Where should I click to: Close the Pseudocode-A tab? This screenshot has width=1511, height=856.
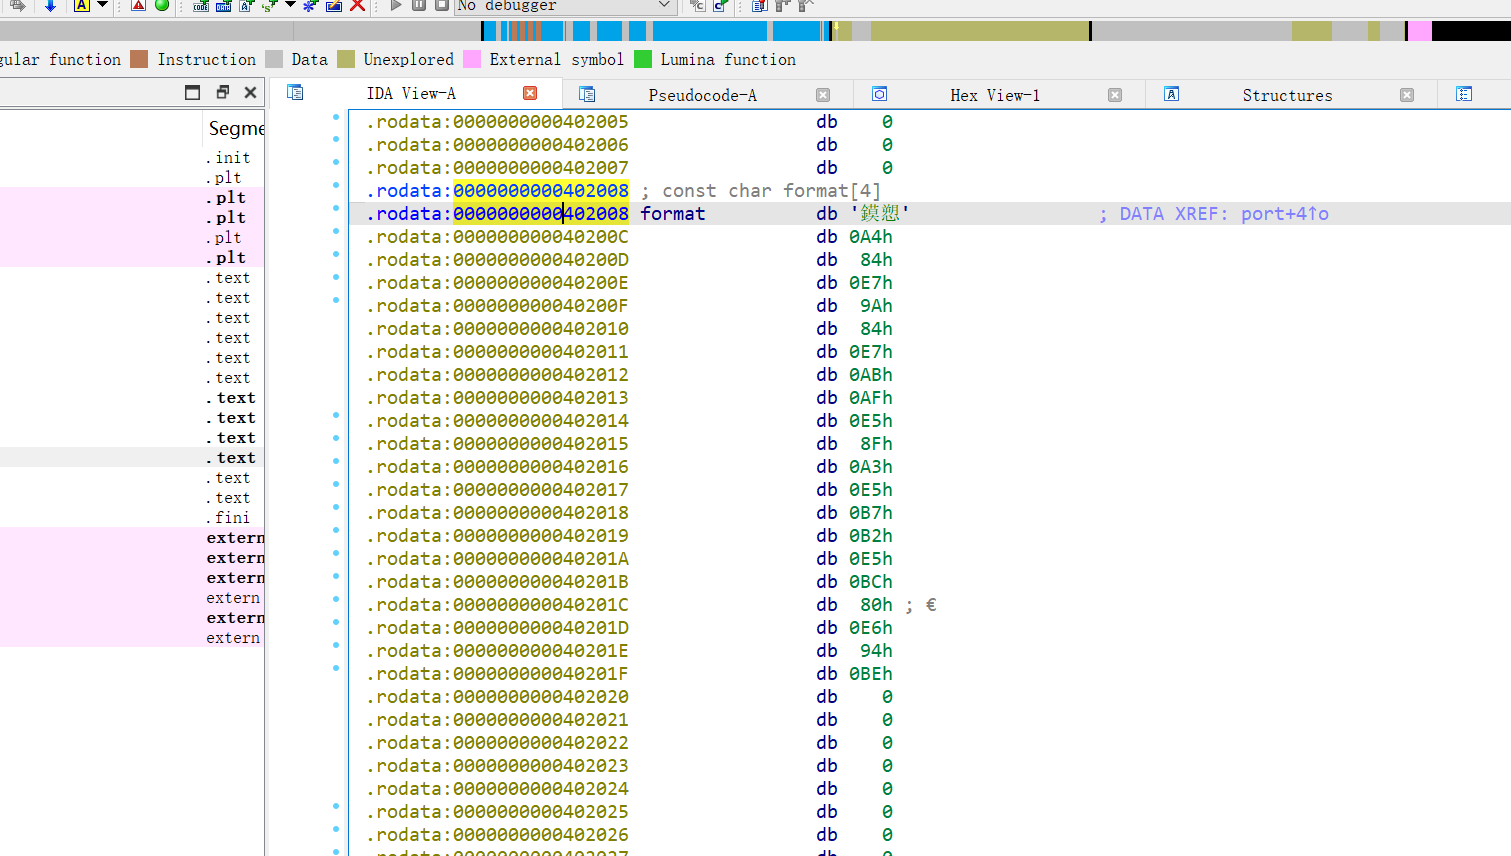tap(823, 95)
